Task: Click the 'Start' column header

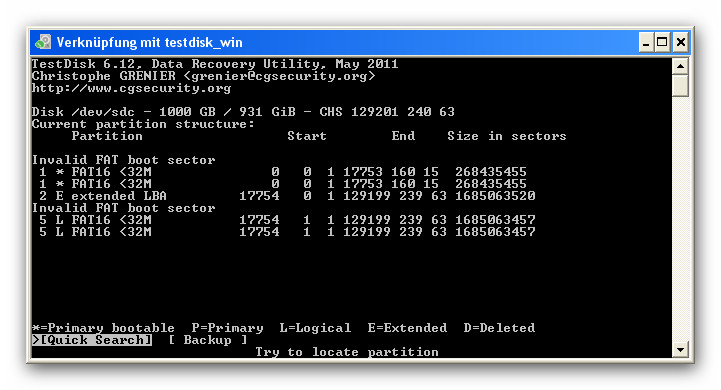Action: click(x=307, y=136)
